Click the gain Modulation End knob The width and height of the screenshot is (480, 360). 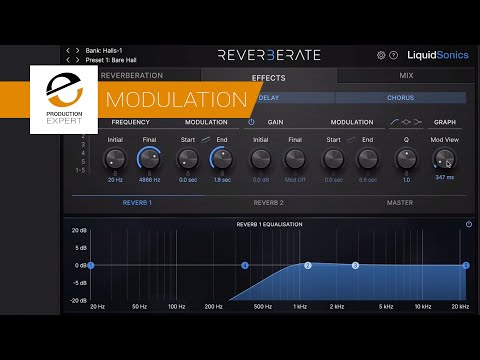(x=368, y=159)
